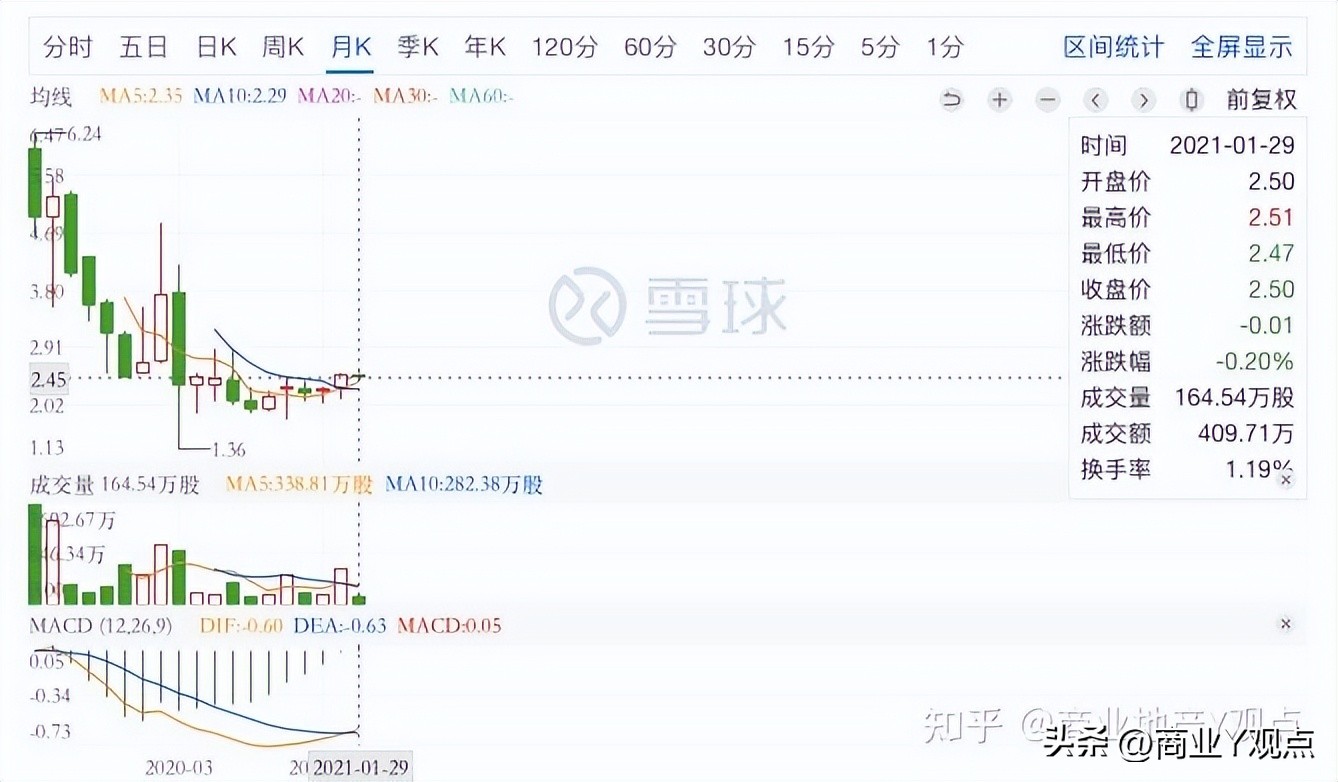1338x782 pixels.
Task: Pan the chart right using the right chevron
Action: (1144, 100)
